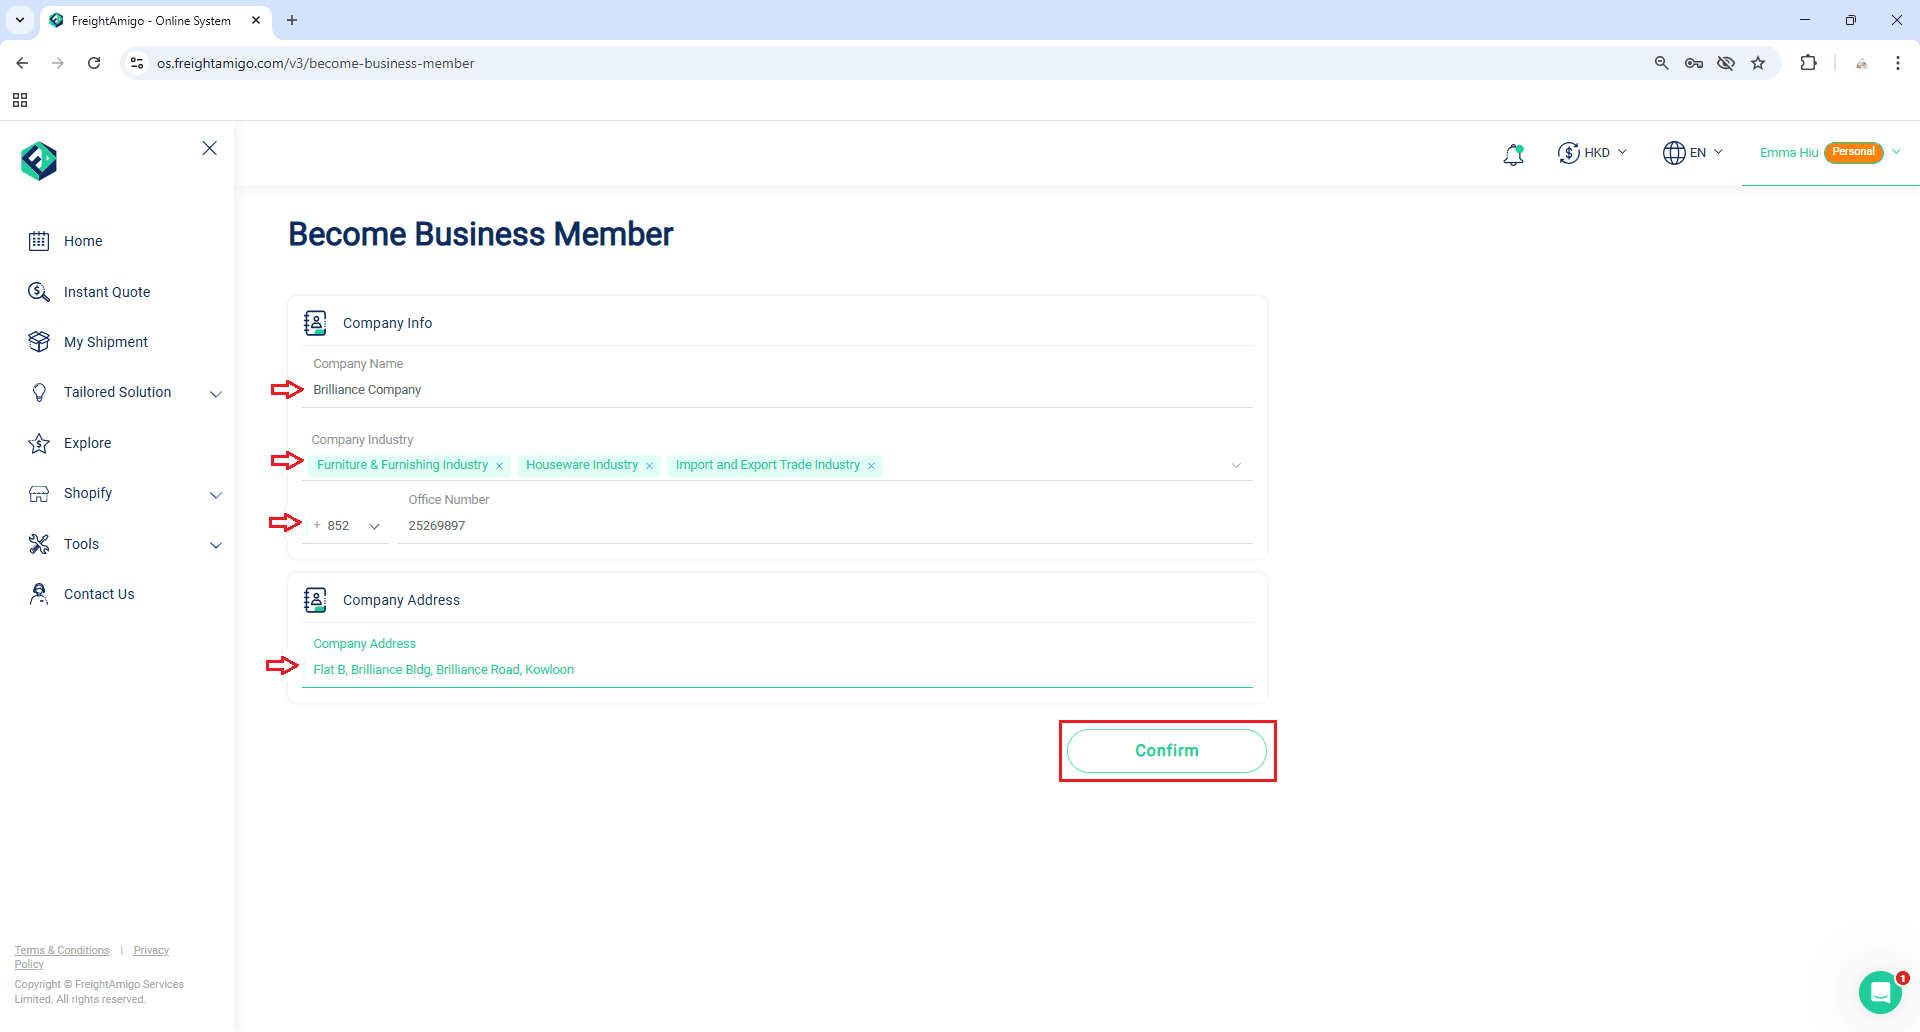
Task: Open the Home calendar icon
Action: coord(39,241)
